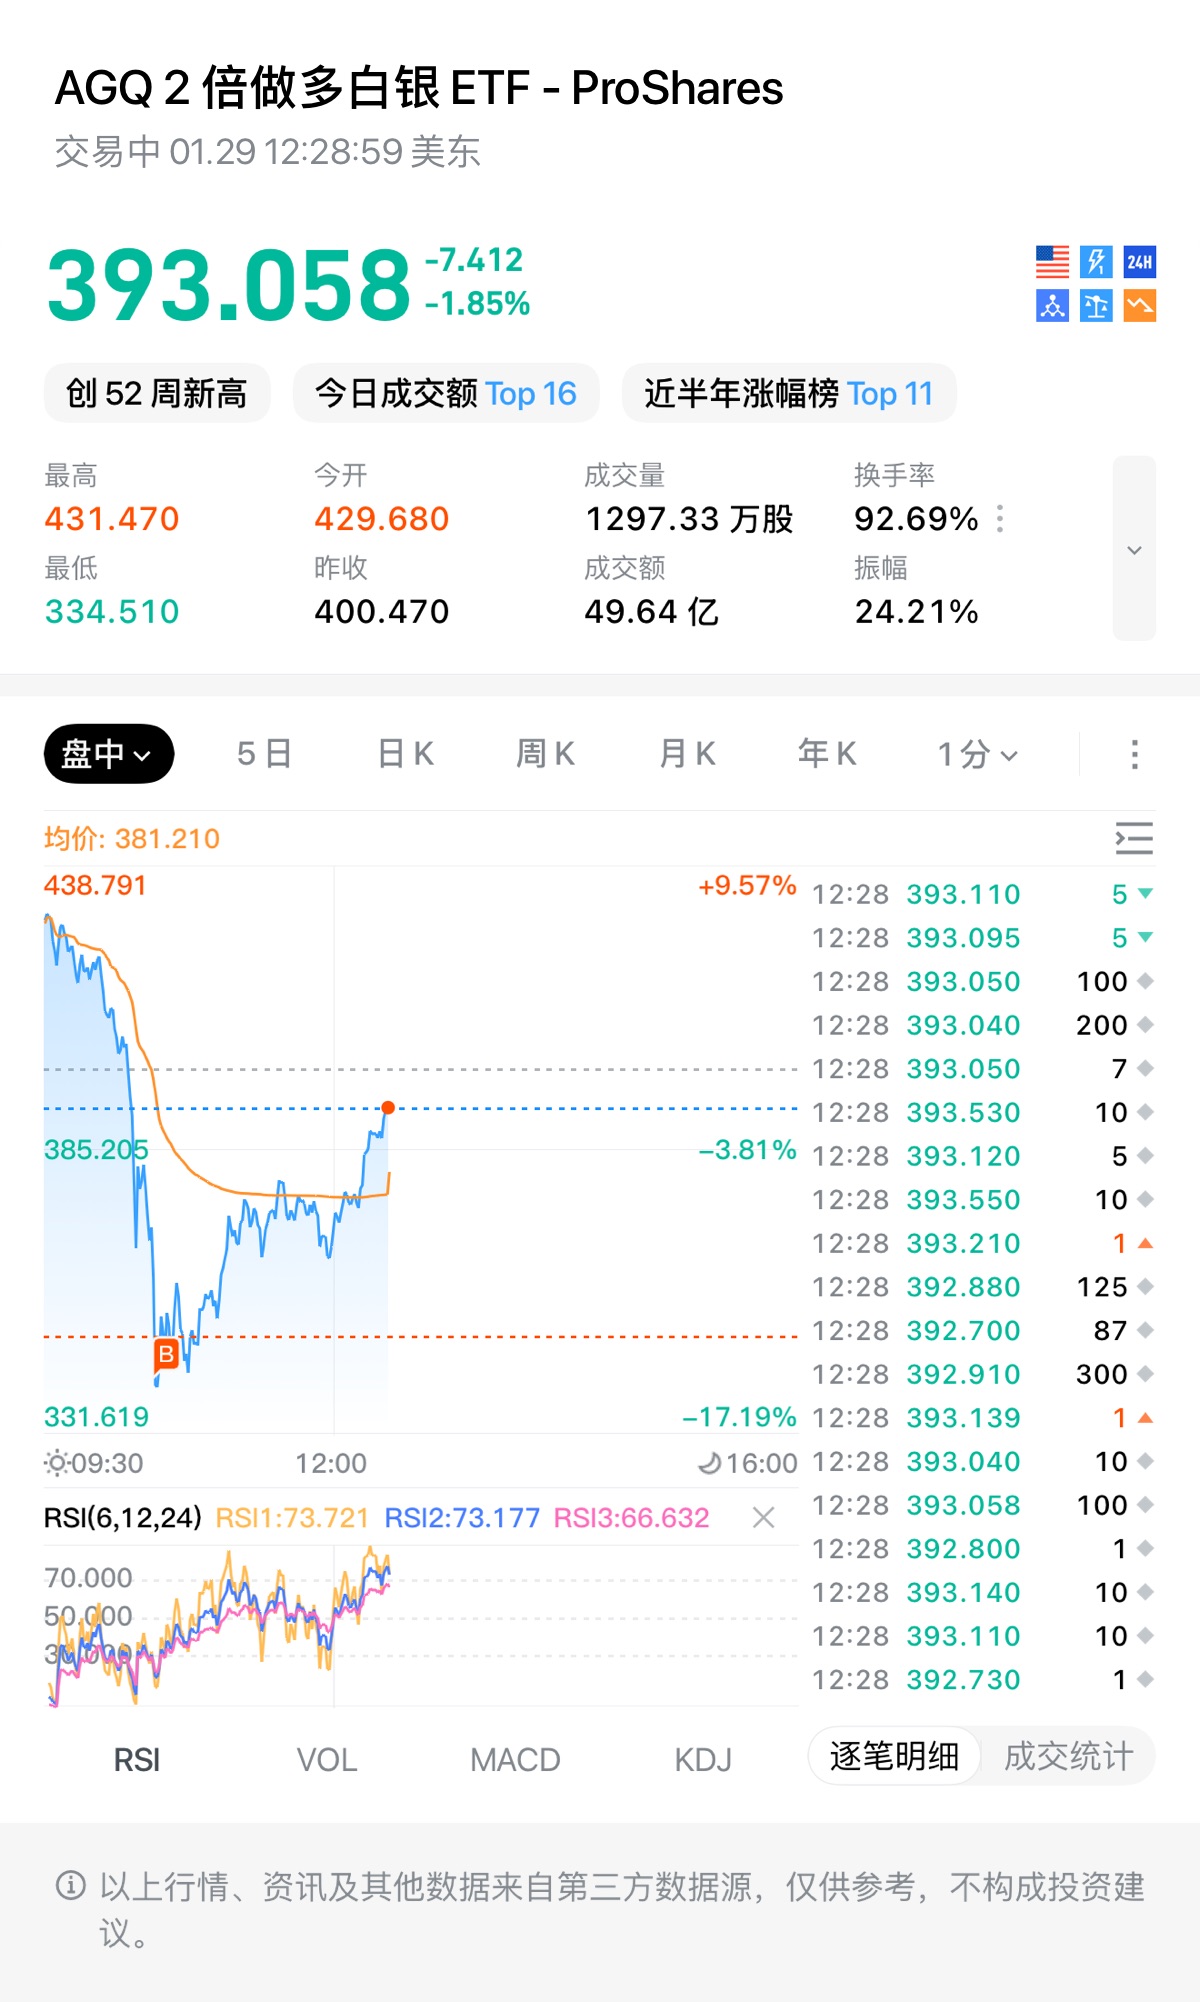Tap the blue network-nodes icon

pyautogui.click(x=1052, y=306)
